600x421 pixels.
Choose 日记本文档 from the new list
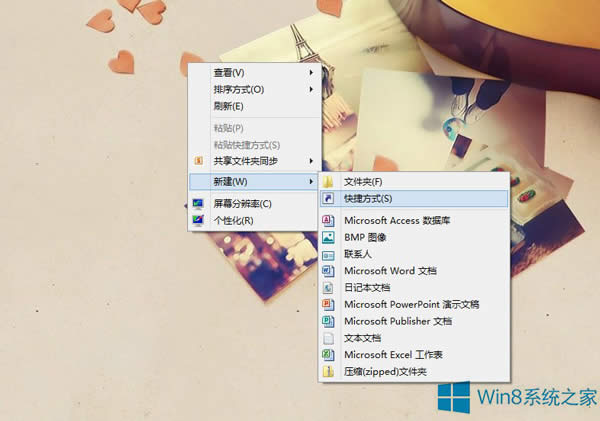[x=368, y=288]
